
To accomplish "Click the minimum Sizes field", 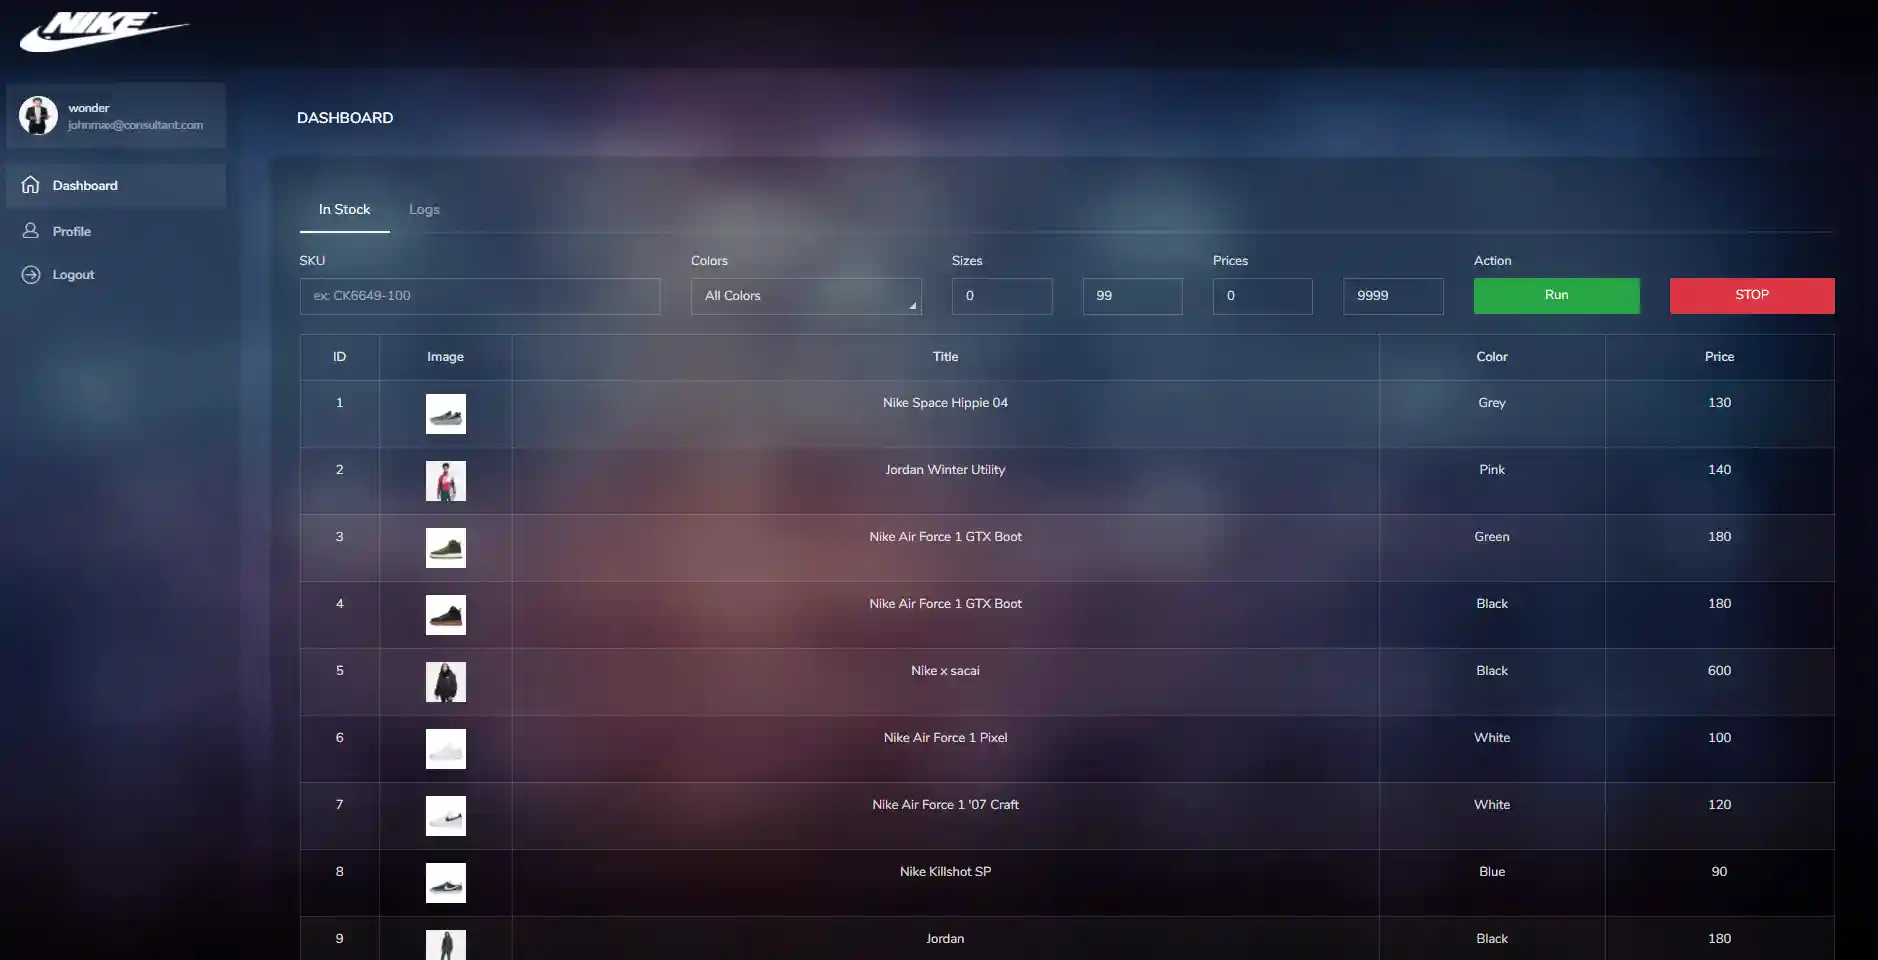I will [1002, 296].
